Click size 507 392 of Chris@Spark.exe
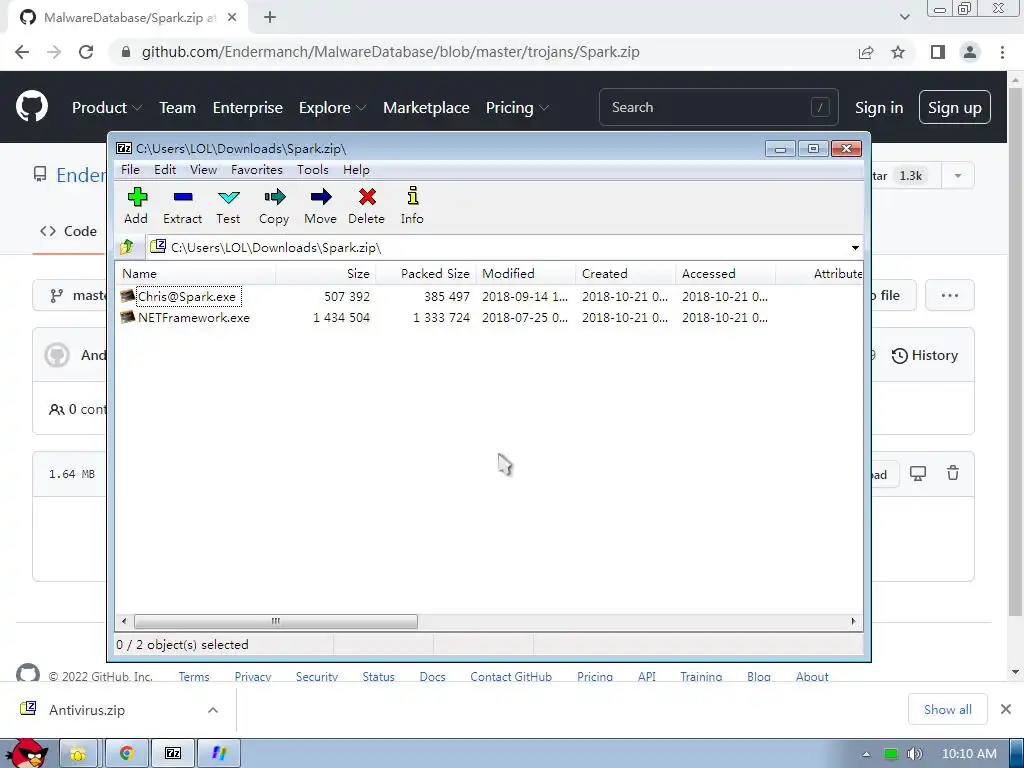The width and height of the screenshot is (1024, 768). [347, 296]
